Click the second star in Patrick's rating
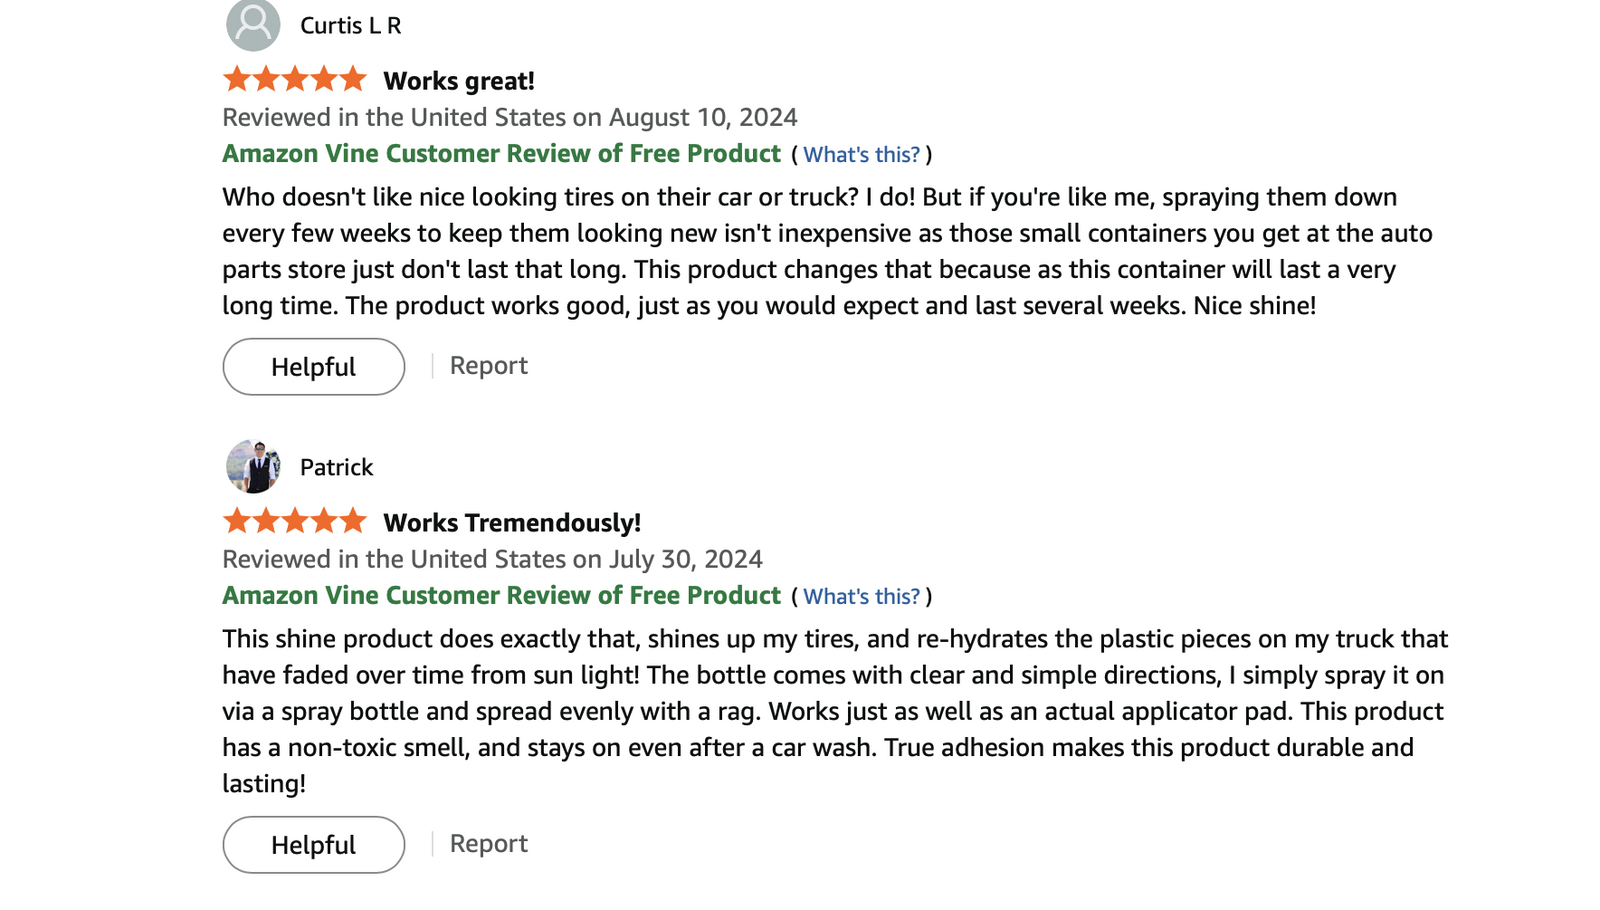This screenshot has height=910, width=1600. click(266, 520)
